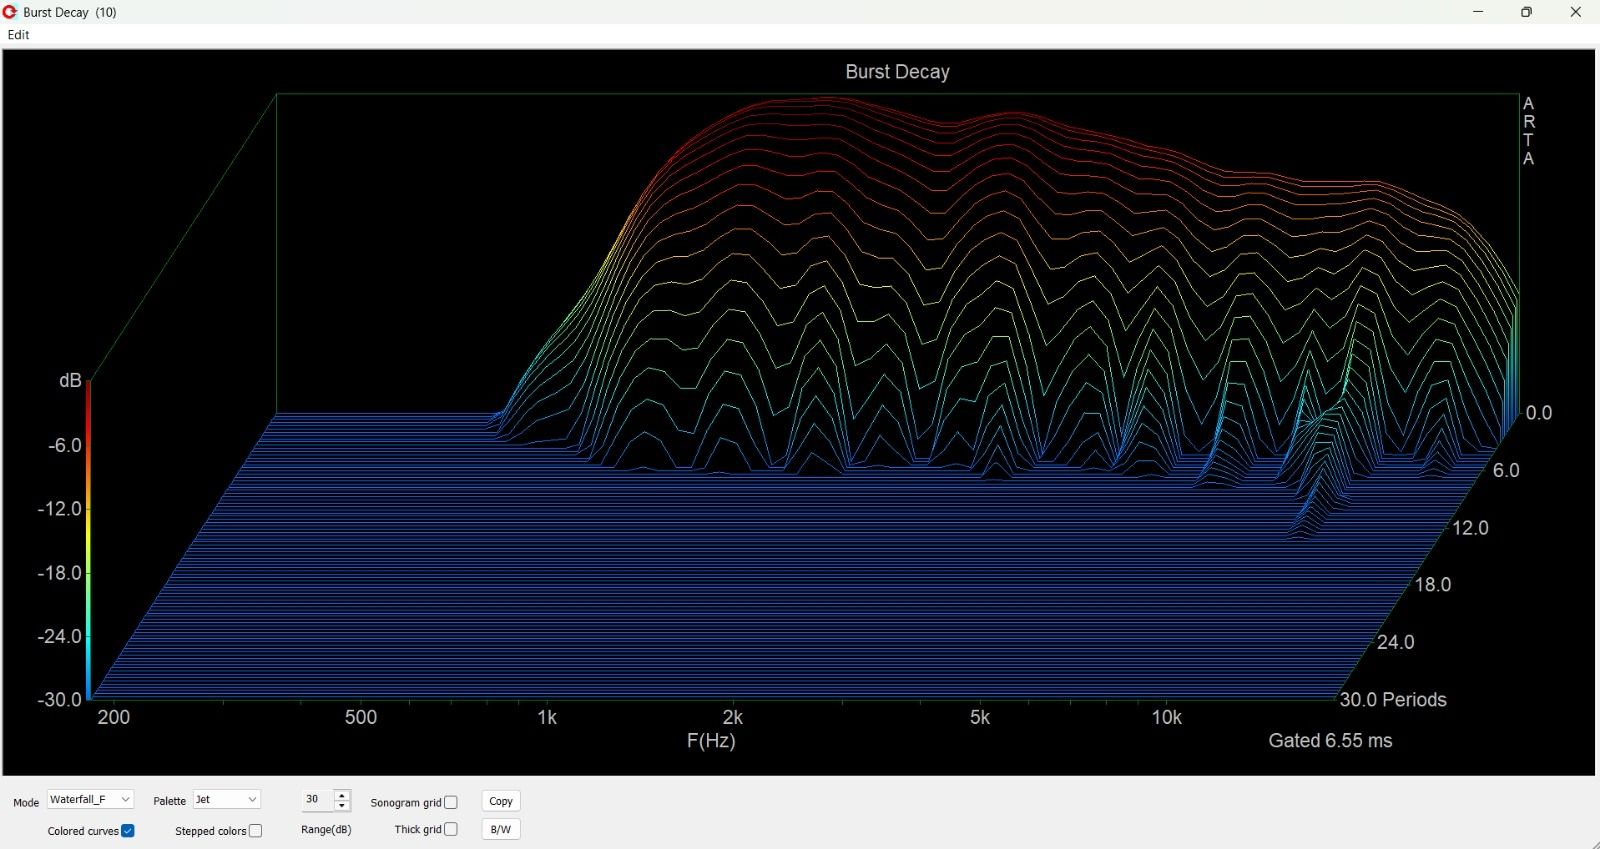Click the B/W button
Image resolution: width=1600 pixels, height=849 pixels.
[501, 829]
